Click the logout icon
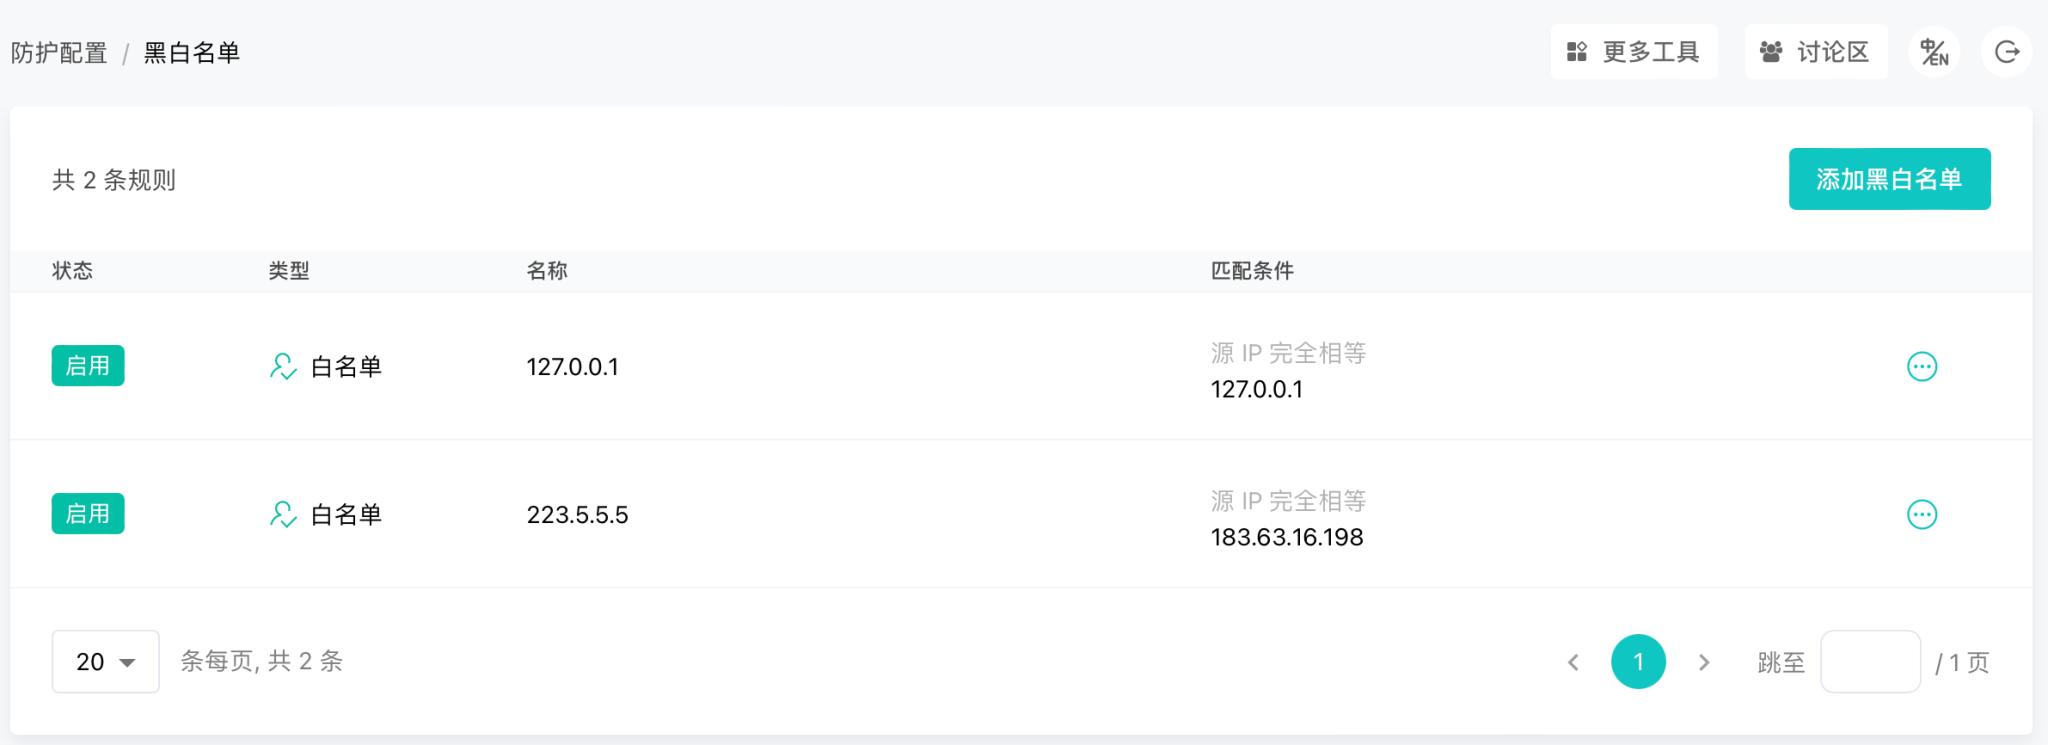2048x745 pixels. coord(2006,52)
